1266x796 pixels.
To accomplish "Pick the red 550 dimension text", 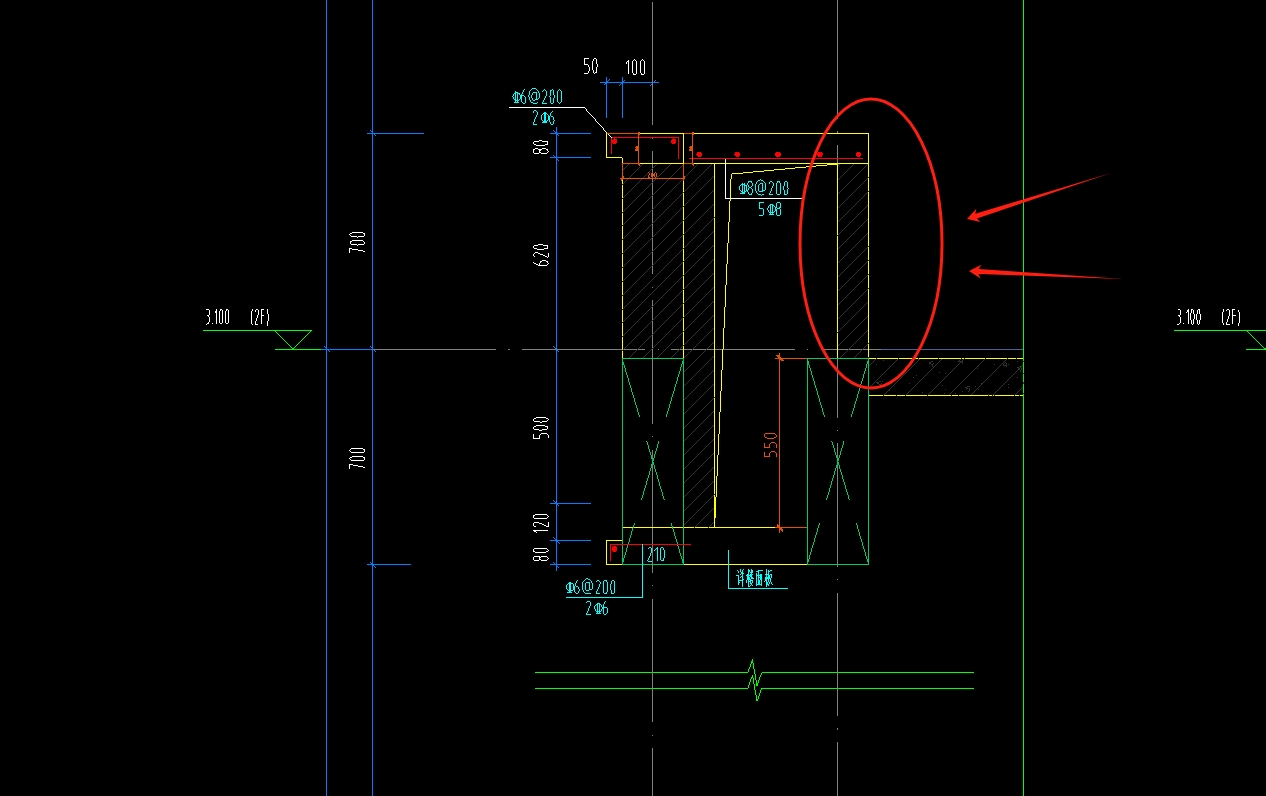I will tap(771, 444).
